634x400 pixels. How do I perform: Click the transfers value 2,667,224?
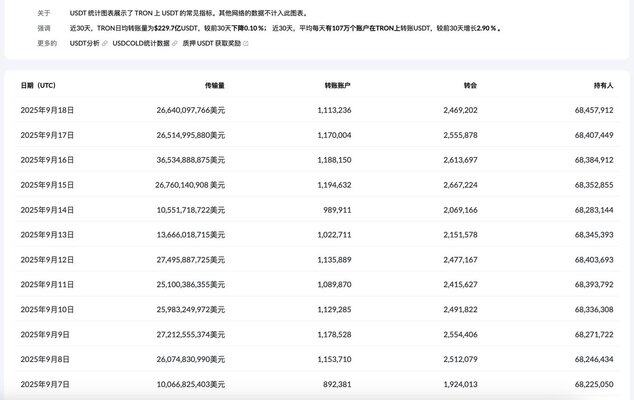(460, 185)
